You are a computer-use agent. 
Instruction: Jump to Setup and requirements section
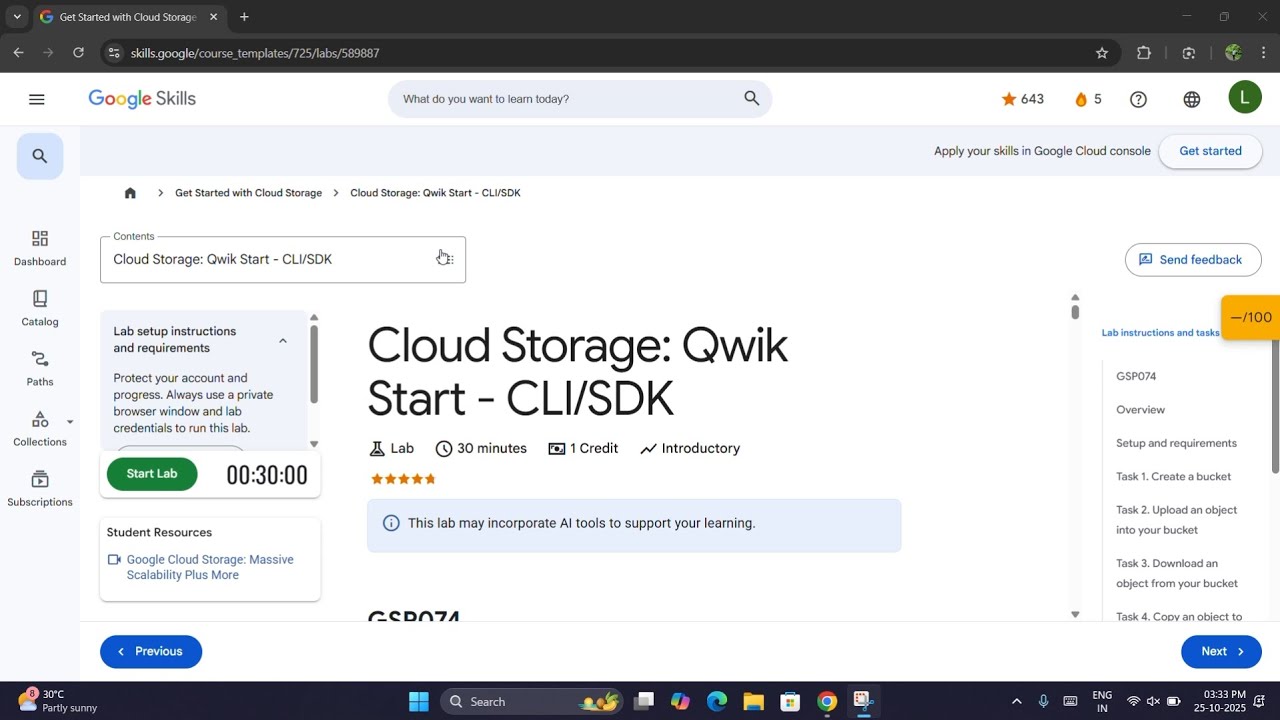tap(1176, 443)
